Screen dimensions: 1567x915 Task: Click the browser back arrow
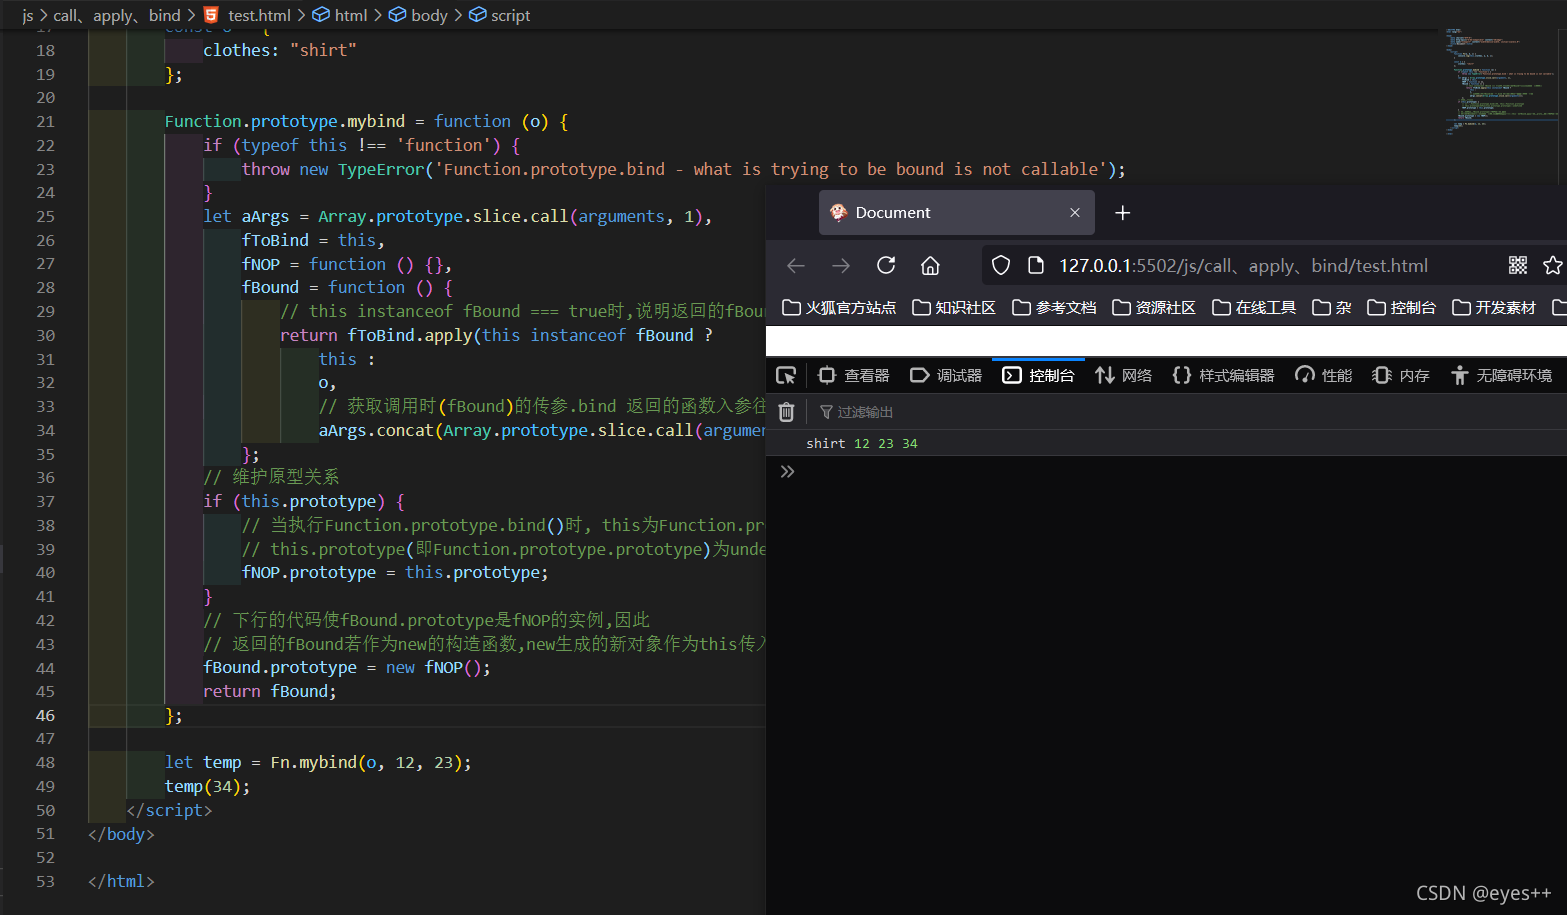pyautogui.click(x=796, y=265)
